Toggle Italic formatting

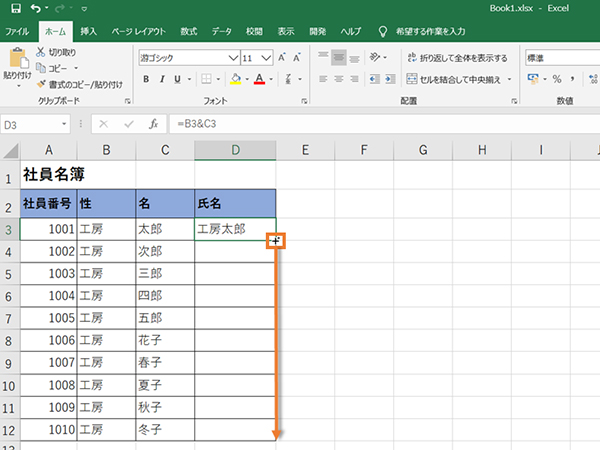[x=161, y=80]
